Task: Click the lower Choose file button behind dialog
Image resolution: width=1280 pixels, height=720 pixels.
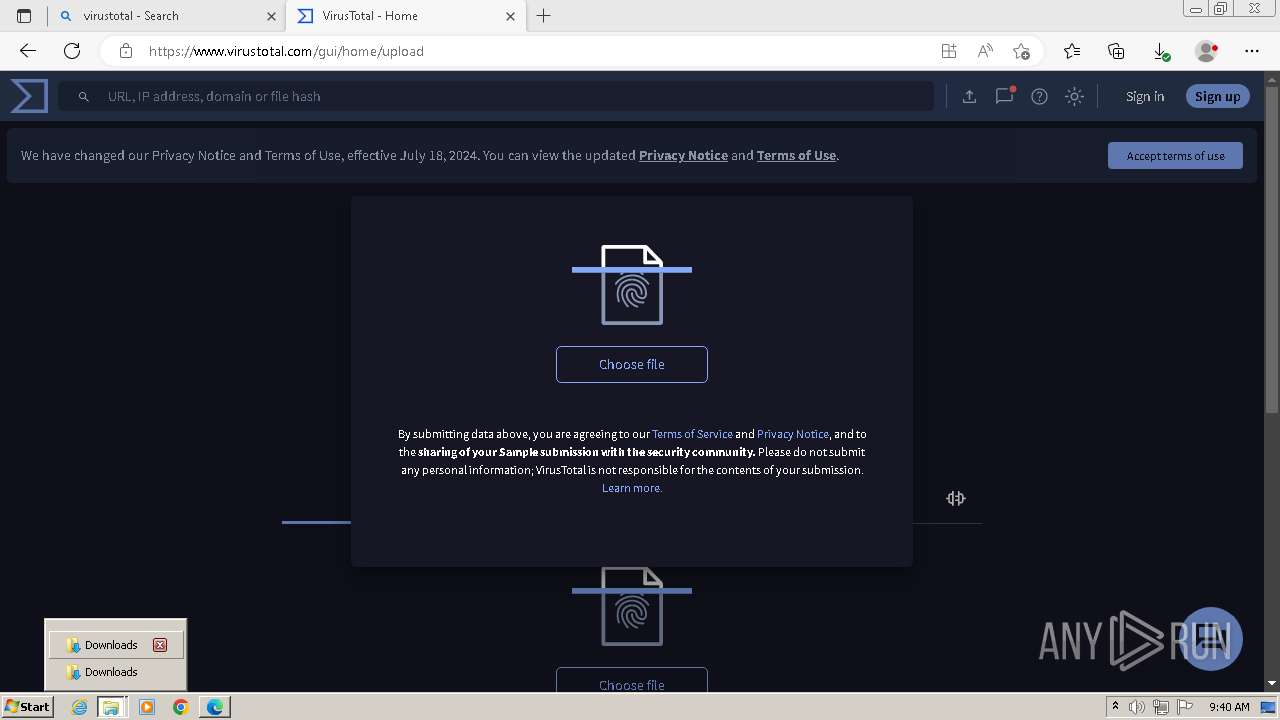Action: pyautogui.click(x=632, y=681)
